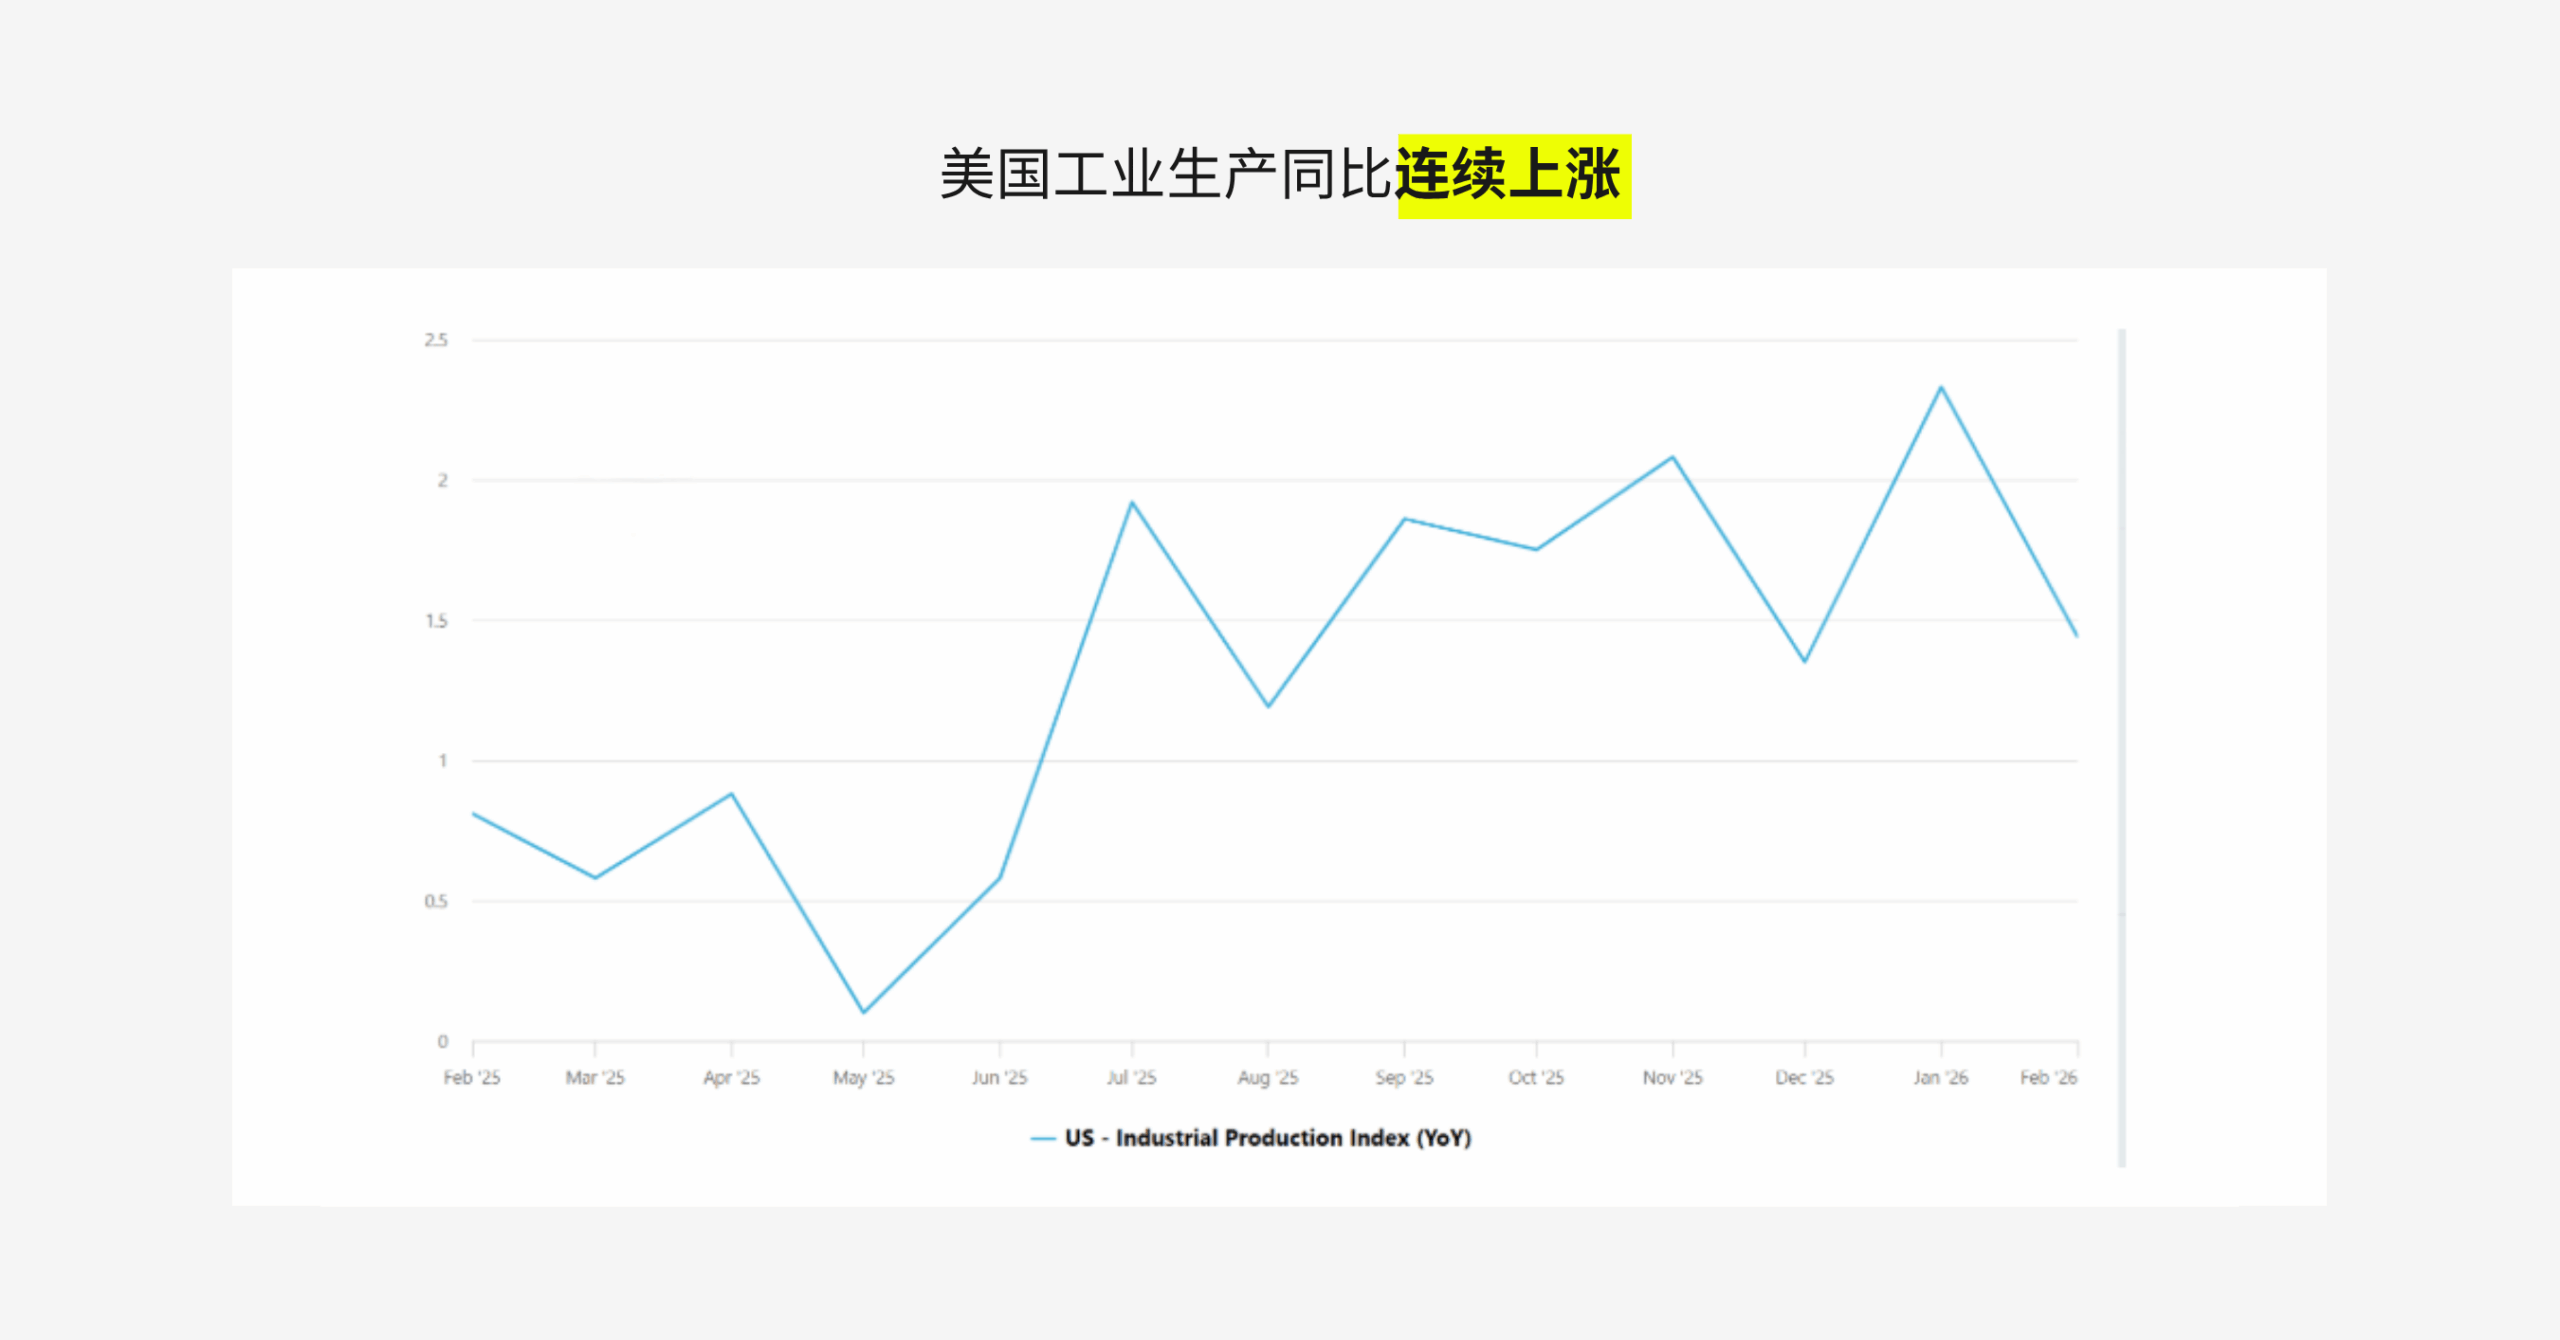Click the chart title 美国工业生产同比
The image size is (2560, 1340).
1166,176
